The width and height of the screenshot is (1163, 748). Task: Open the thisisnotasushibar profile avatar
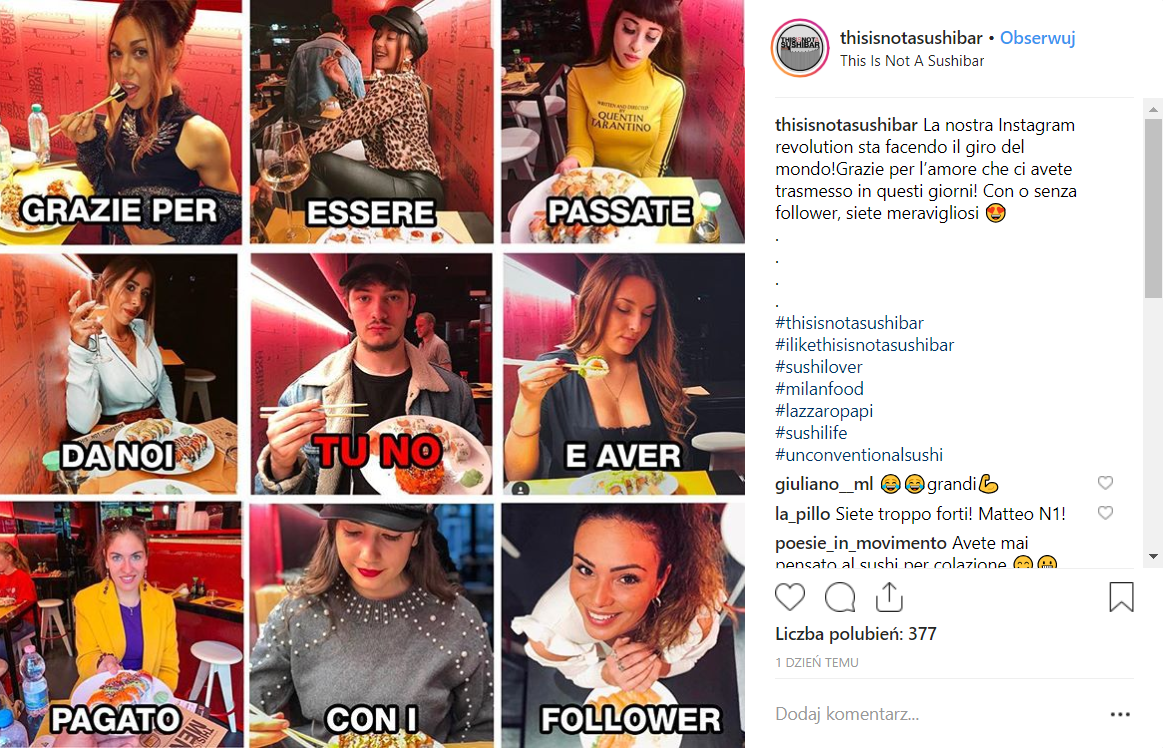click(800, 48)
